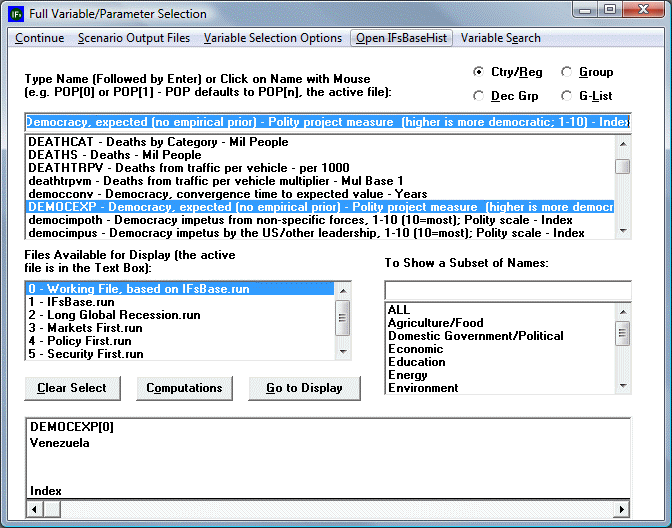Open Variable Selection Options menu

click(273, 38)
